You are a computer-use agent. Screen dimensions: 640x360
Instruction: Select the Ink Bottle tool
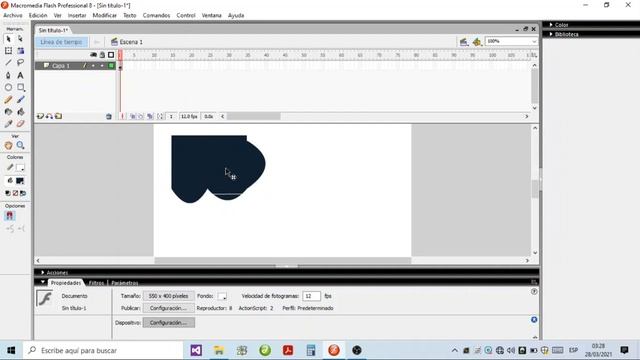[8, 112]
